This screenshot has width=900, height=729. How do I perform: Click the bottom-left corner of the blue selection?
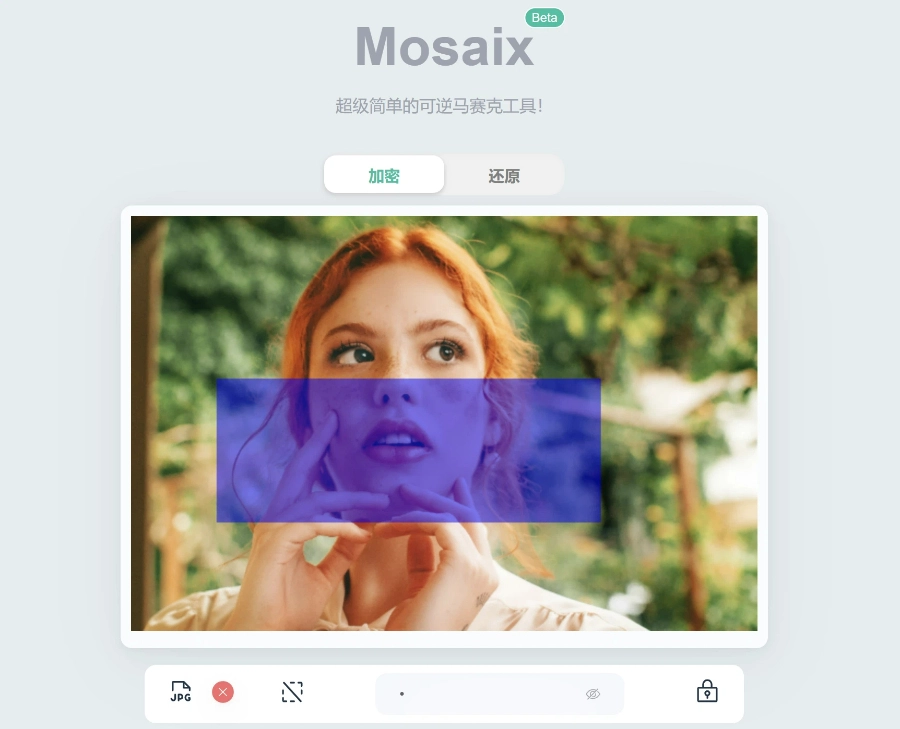click(217, 522)
